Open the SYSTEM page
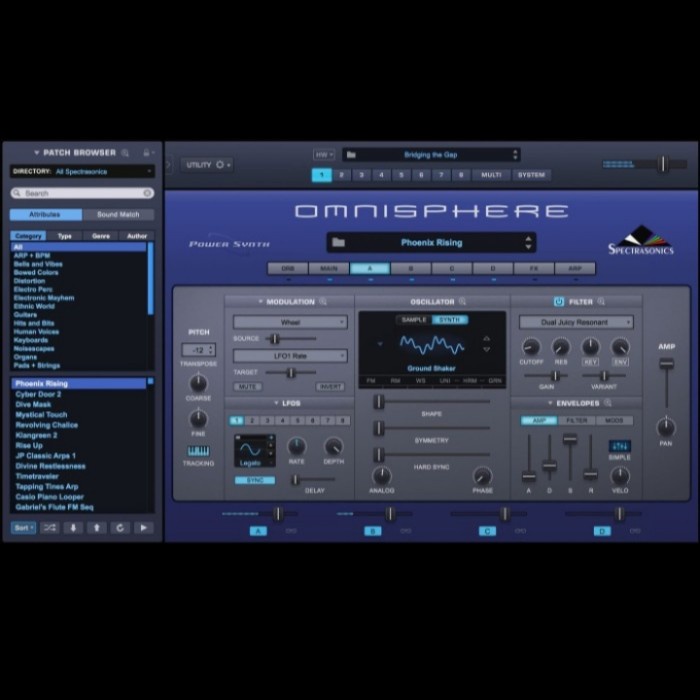Screen dimensions: 700x700 coord(531,175)
